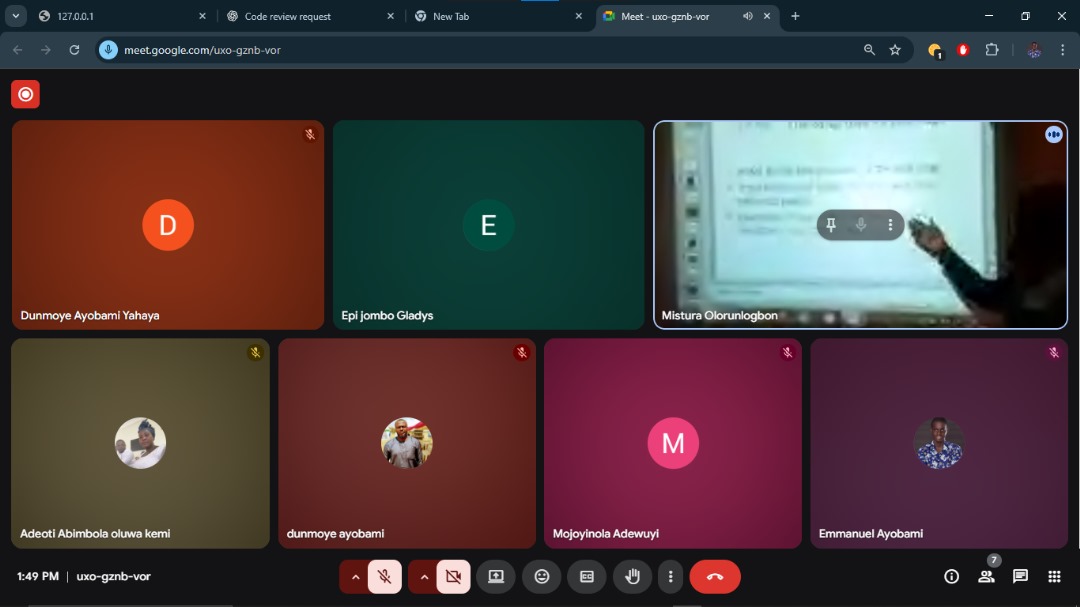Click the 1:49 PM time display
This screenshot has width=1080, height=607.
point(38,577)
